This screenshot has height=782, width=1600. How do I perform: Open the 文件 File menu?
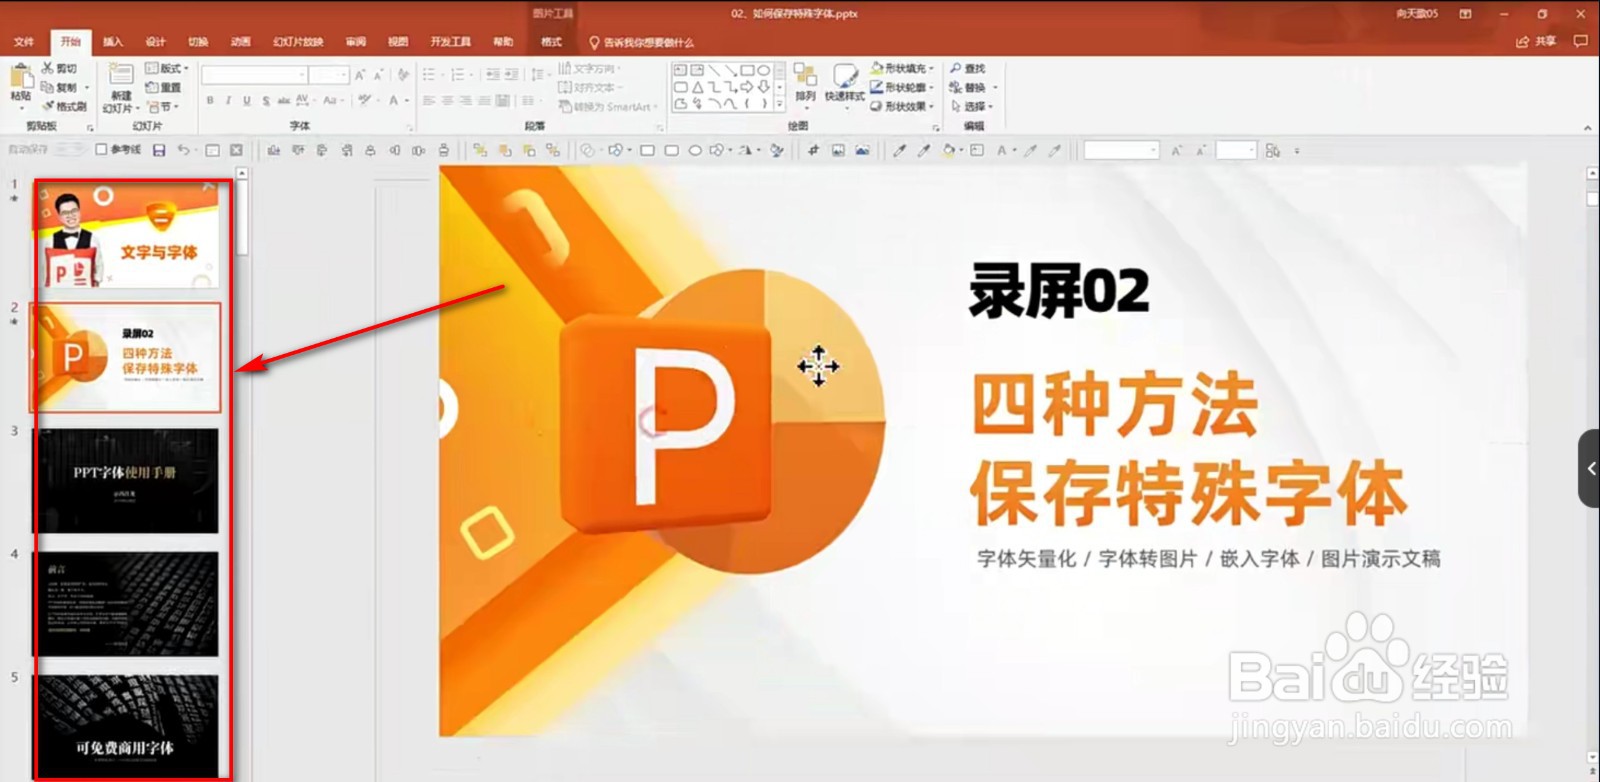point(24,42)
